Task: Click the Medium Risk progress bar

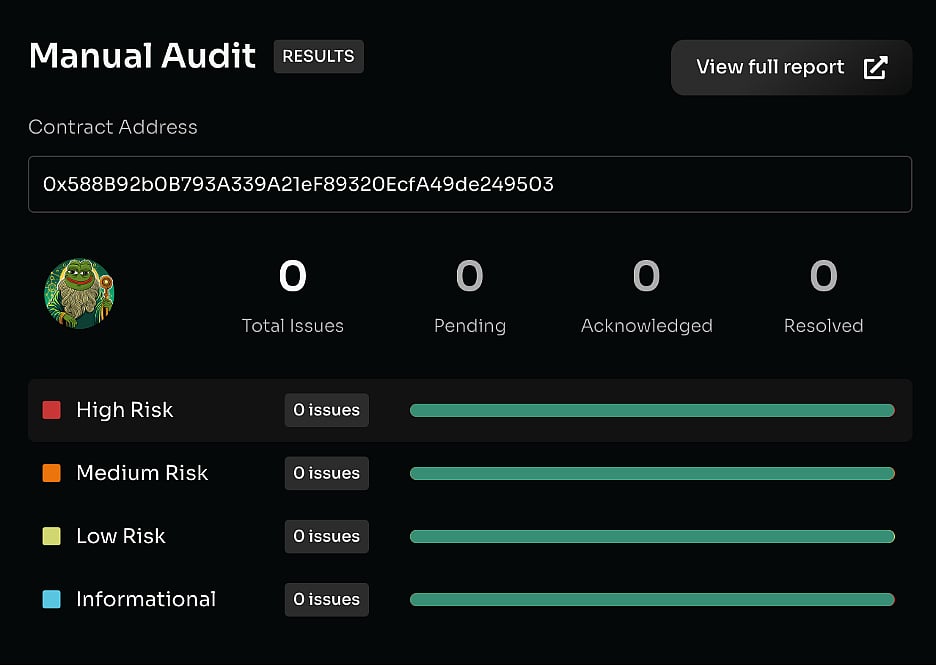Action: tap(651, 473)
